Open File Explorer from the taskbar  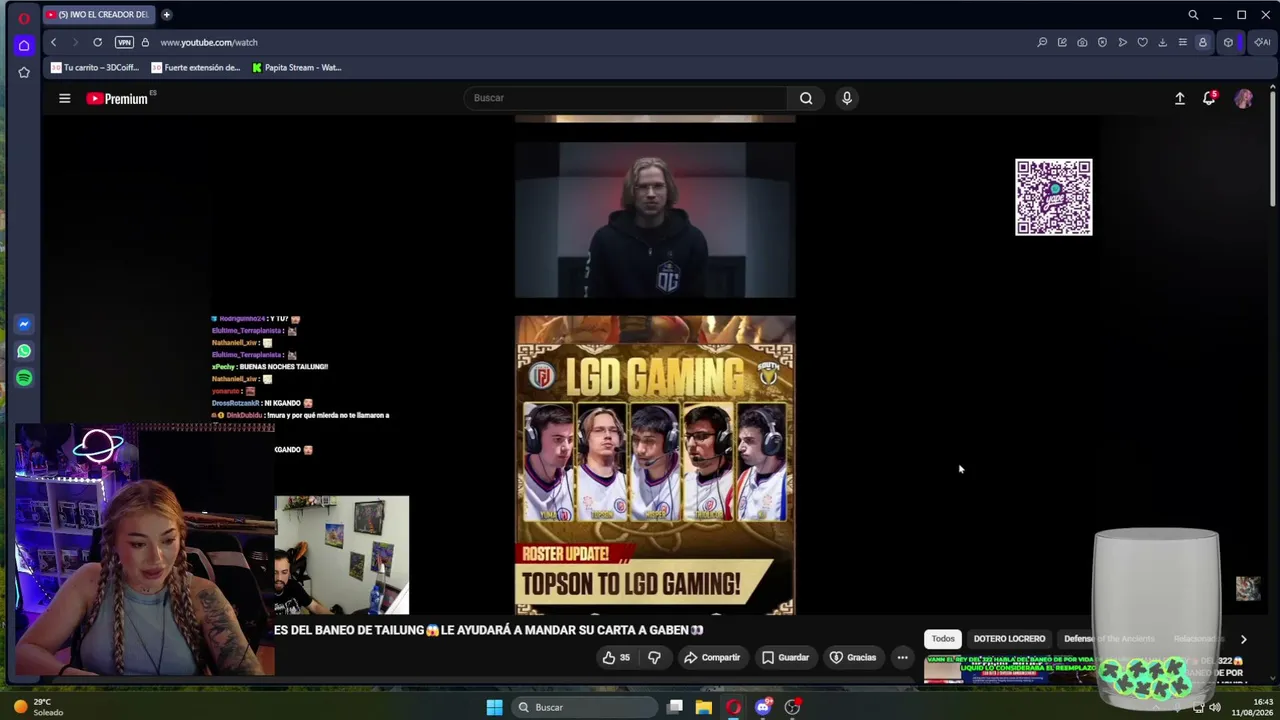[704, 707]
